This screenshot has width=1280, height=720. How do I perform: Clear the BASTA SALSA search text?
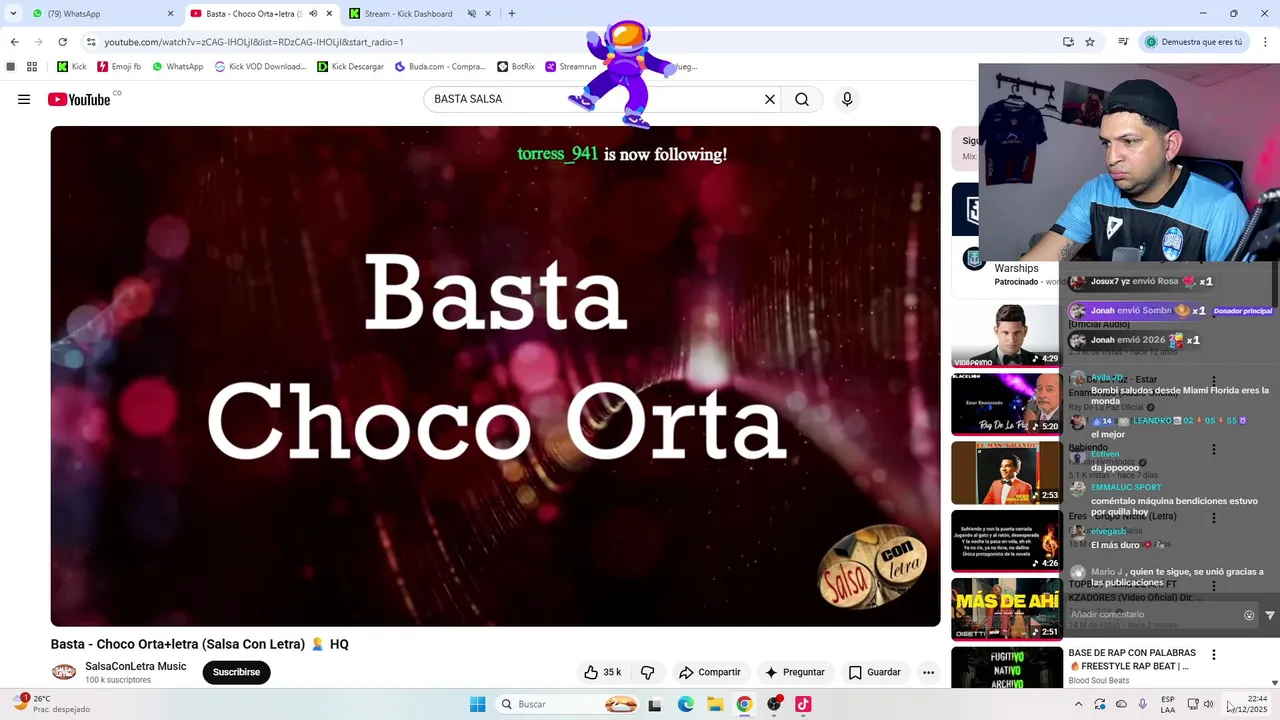click(770, 99)
